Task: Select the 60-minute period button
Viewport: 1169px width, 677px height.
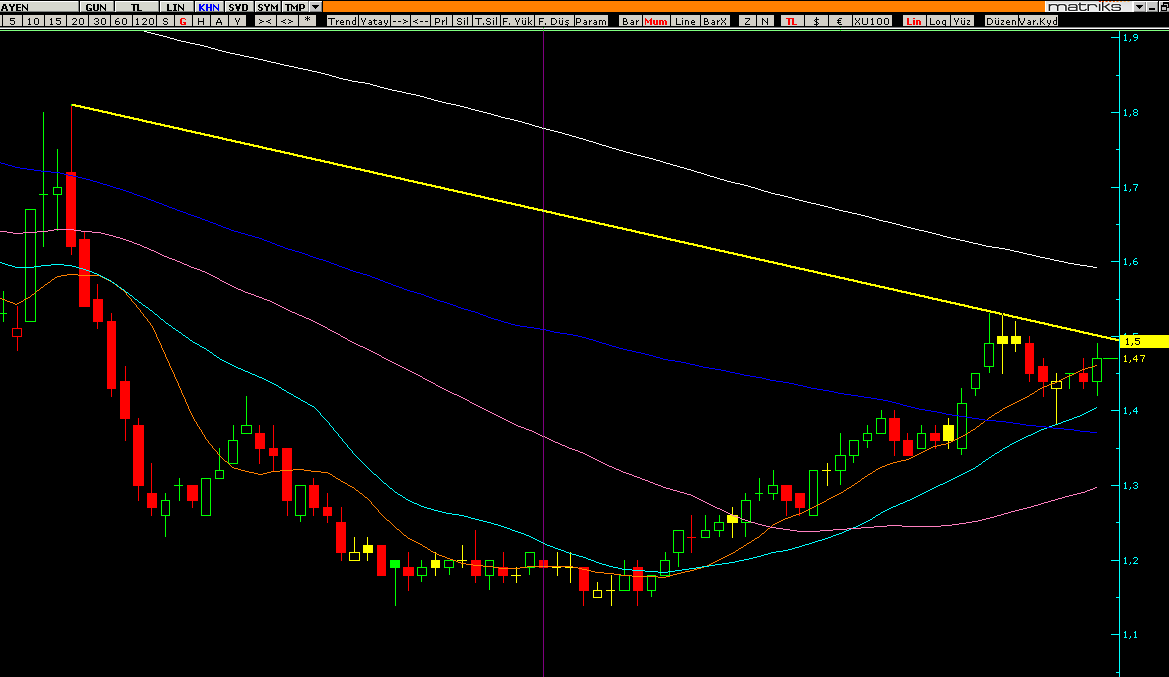Action: click(122, 21)
